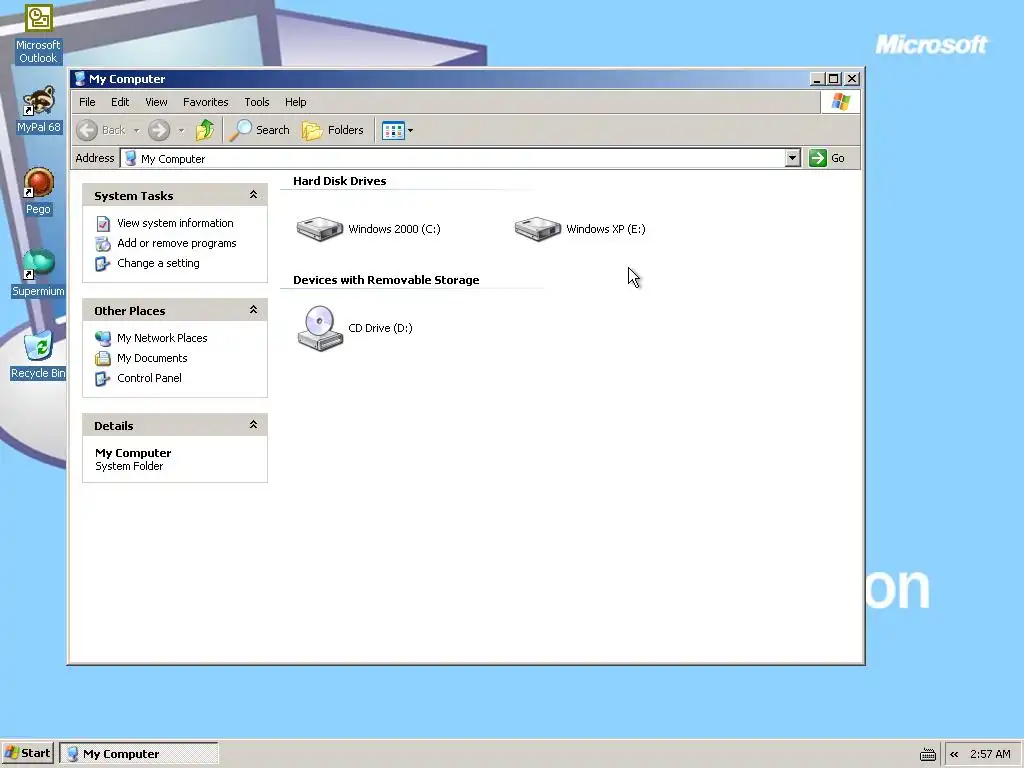Screen dimensions: 1024x768
Task: Click the Other Places panel title
Action: pyautogui.click(x=129, y=311)
